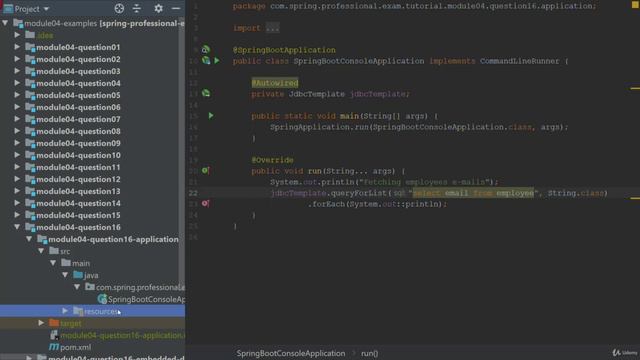This screenshot has width=640, height=360.
Task: Select module04-question08 in project tree
Action: 78,131
